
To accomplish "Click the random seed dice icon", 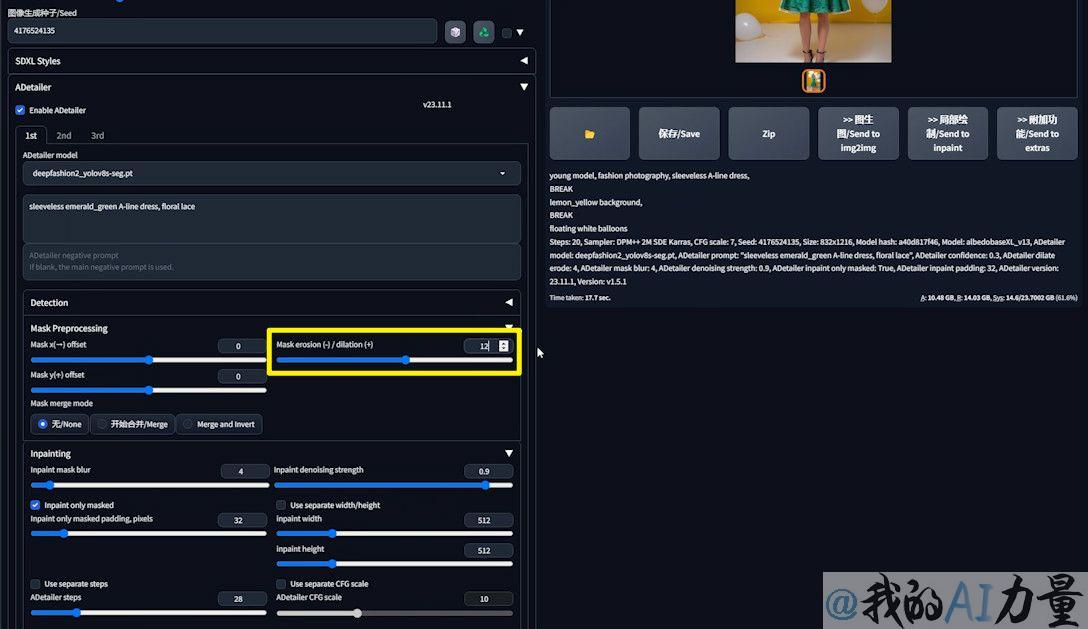I will pyautogui.click(x=455, y=32).
